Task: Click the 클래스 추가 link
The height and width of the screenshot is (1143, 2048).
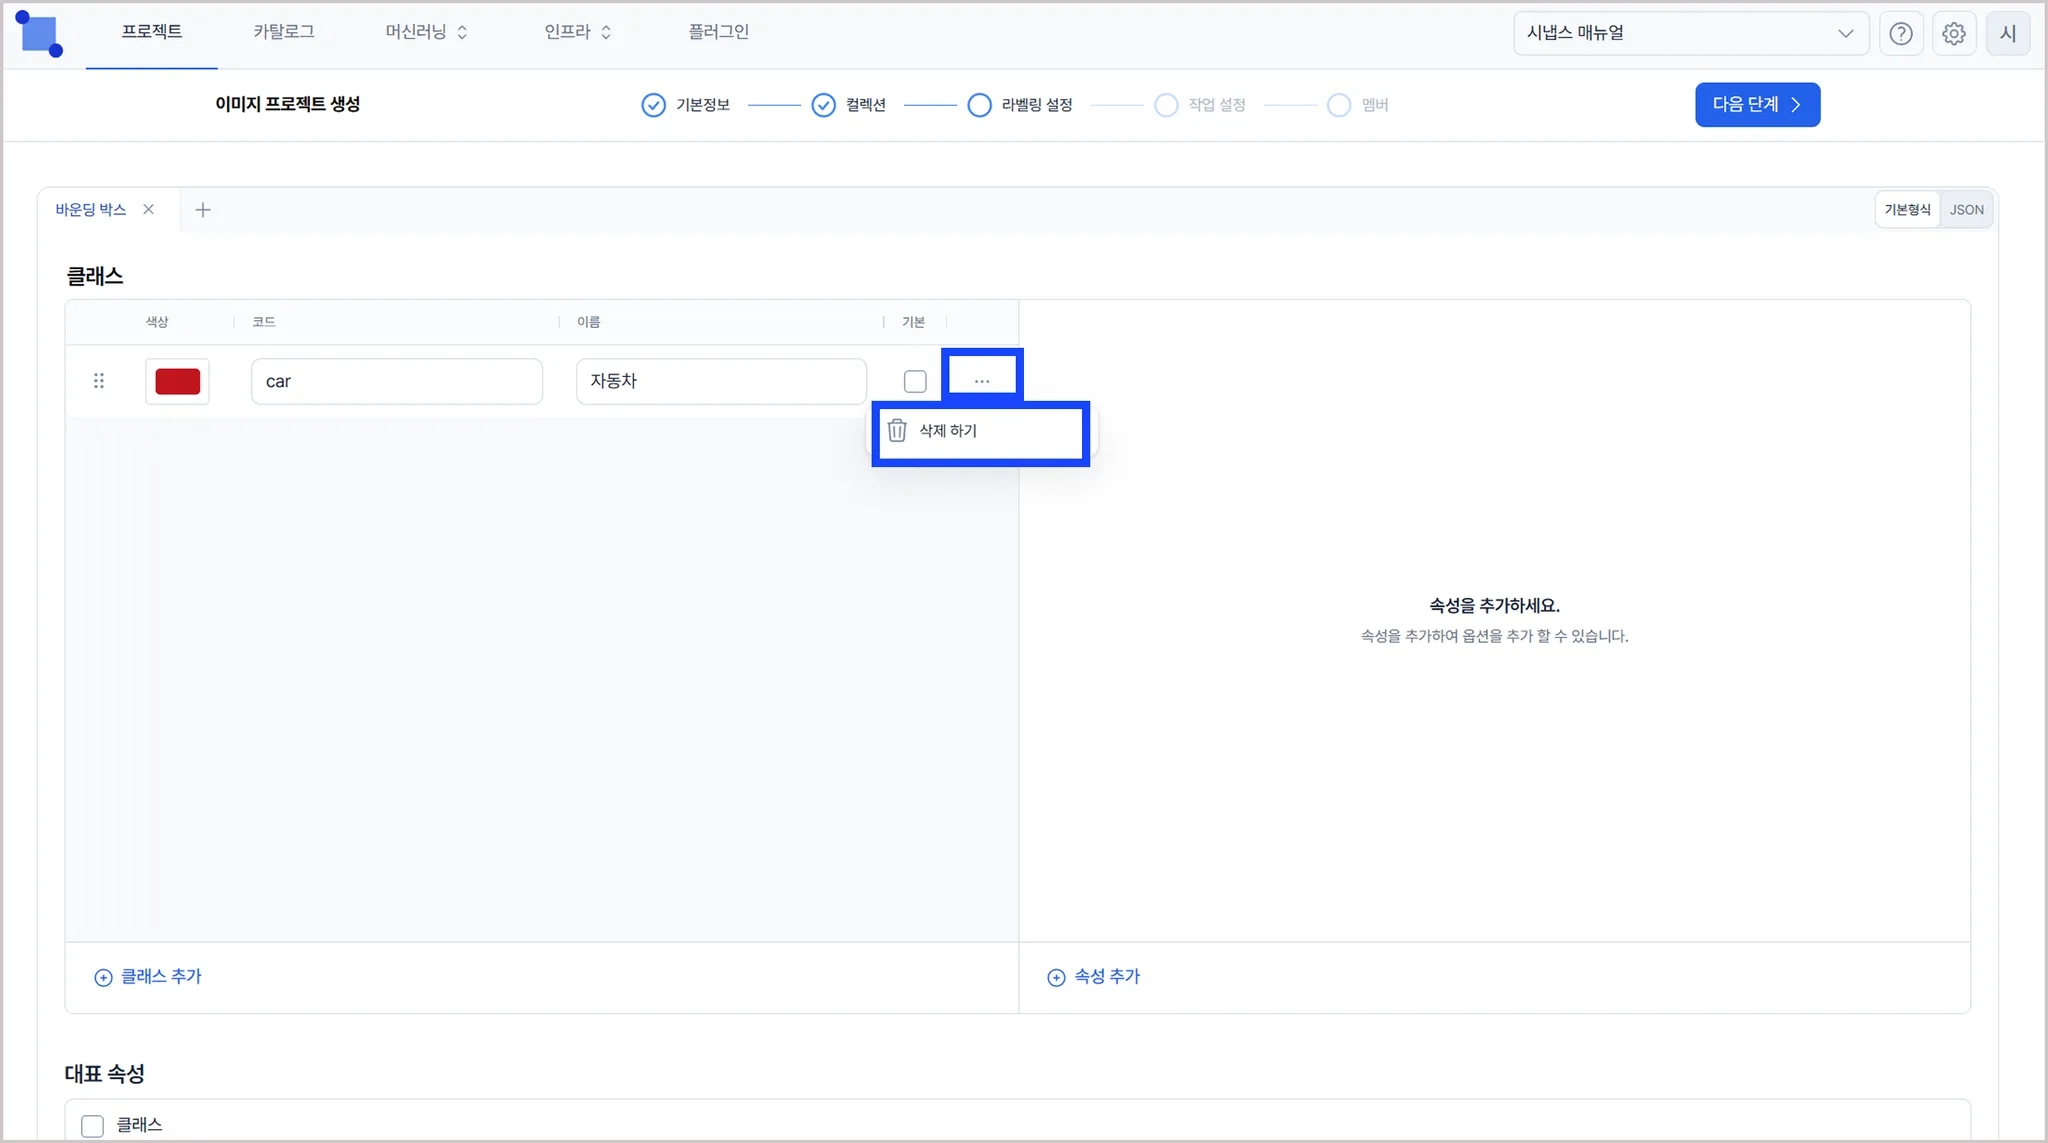Action: click(148, 976)
